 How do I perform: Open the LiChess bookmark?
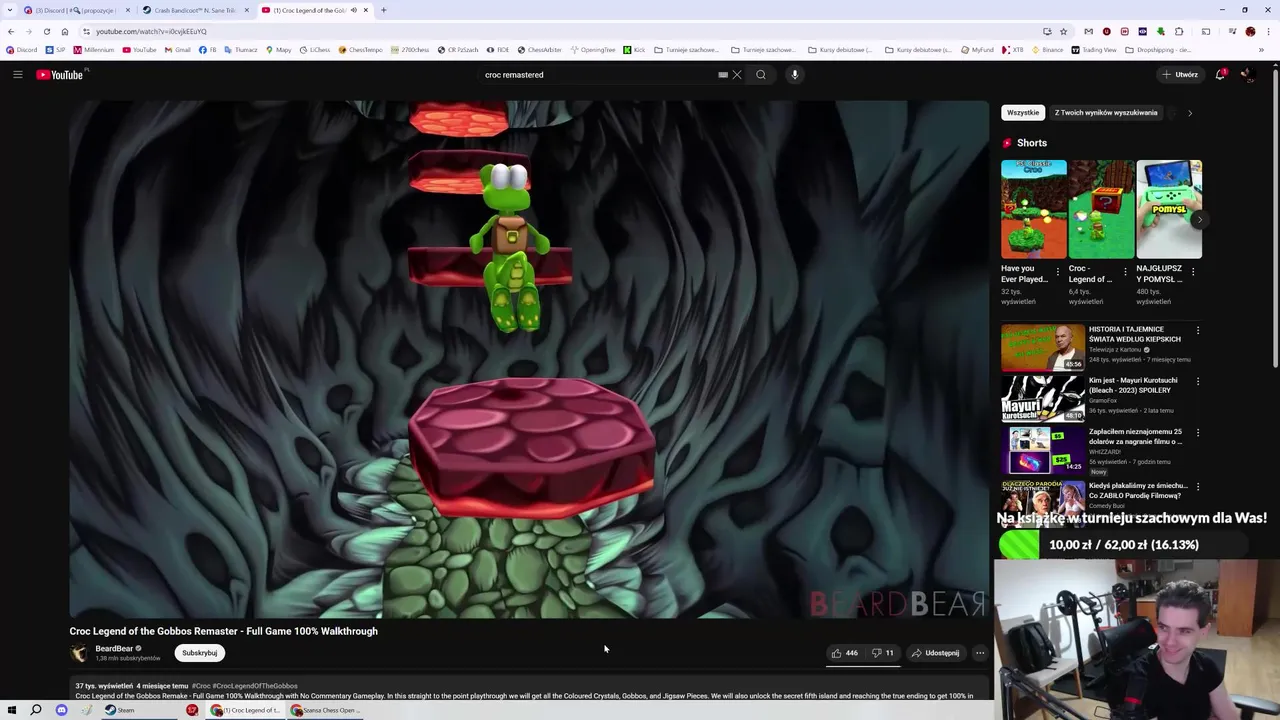click(x=315, y=50)
